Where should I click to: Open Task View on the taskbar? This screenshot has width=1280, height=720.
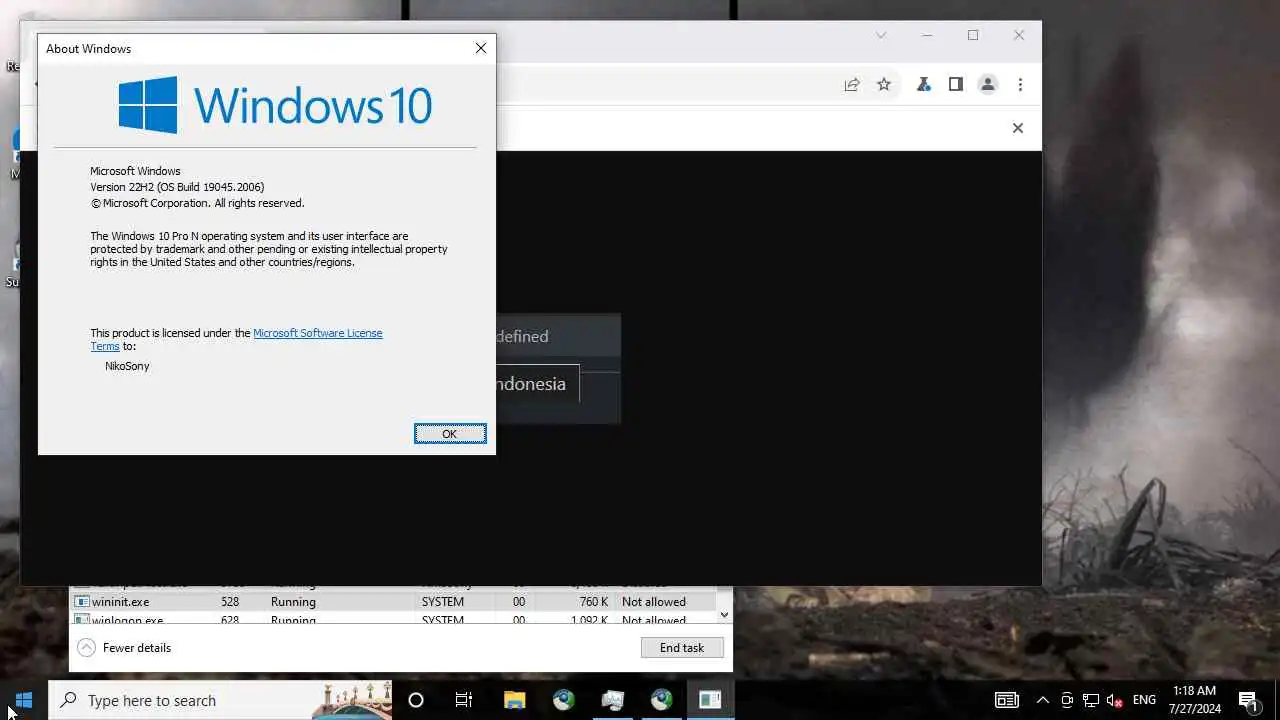coord(464,700)
